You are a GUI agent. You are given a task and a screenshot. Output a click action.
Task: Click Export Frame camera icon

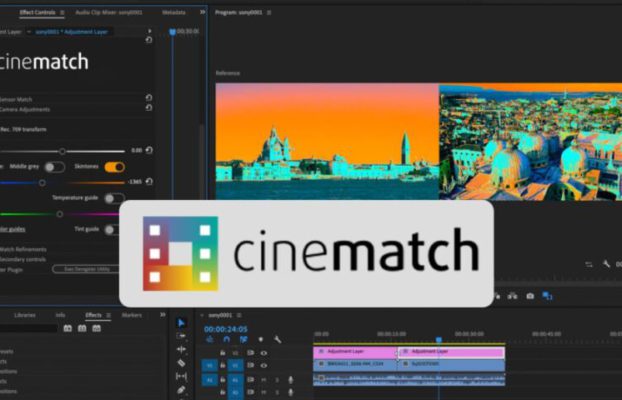pyautogui.click(x=530, y=296)
